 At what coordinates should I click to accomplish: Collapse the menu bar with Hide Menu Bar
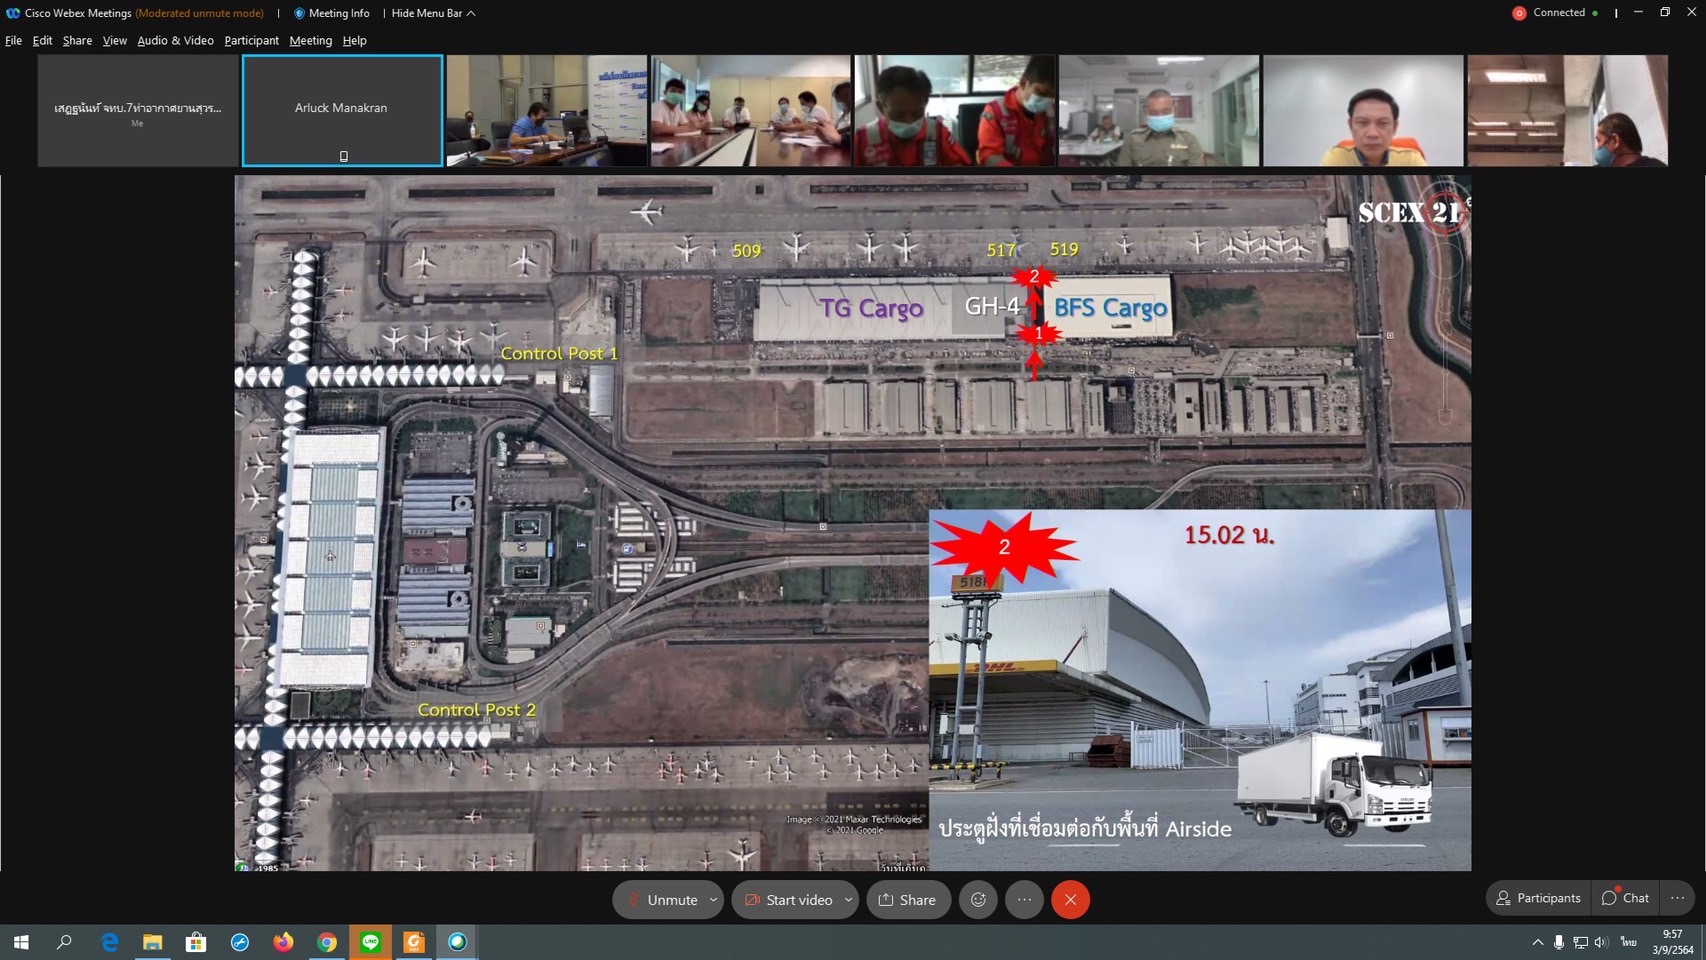[433, 13]
